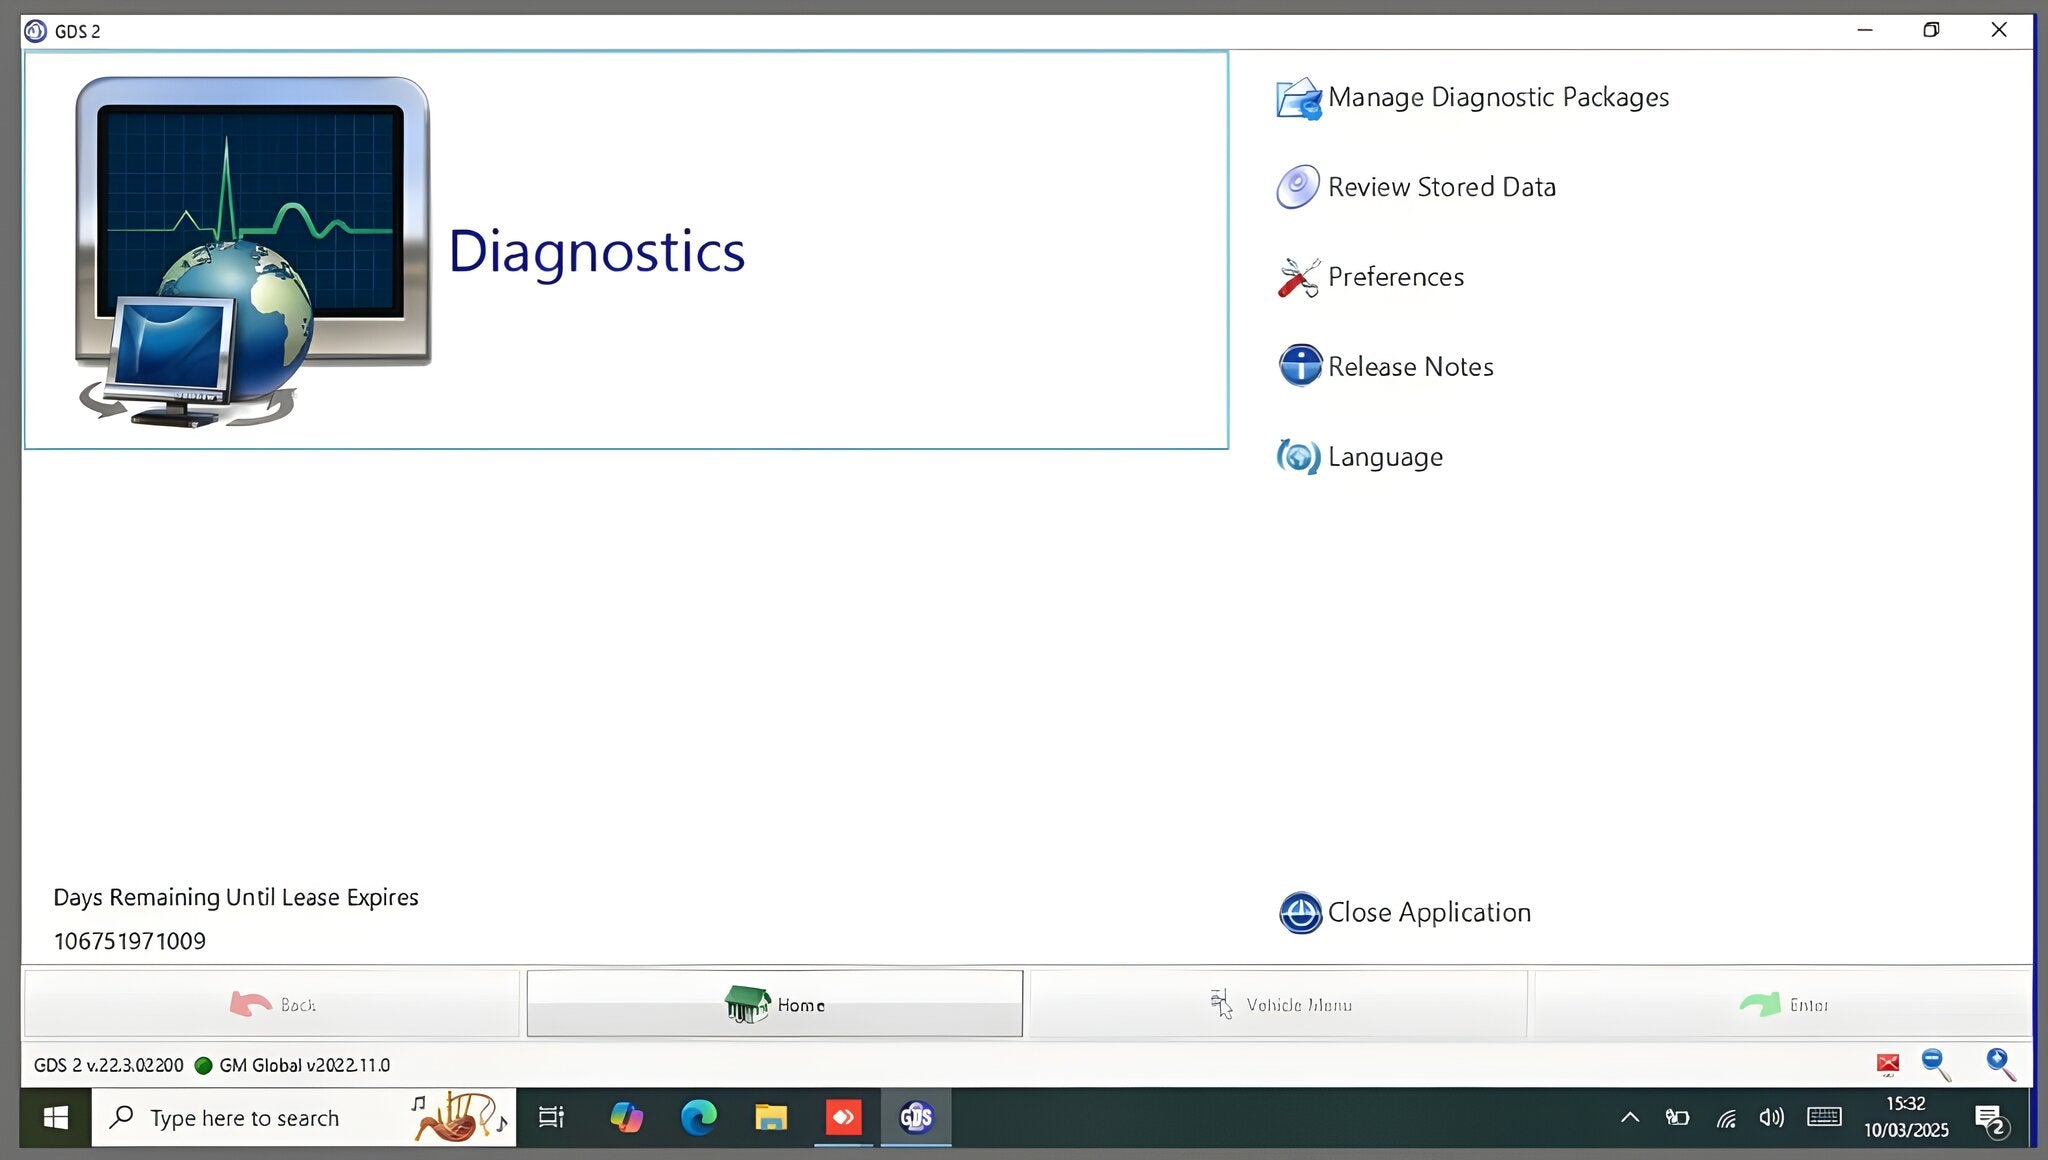
Task: Click the zoom-in magnifier in the status bar
Action: 1997,1064
